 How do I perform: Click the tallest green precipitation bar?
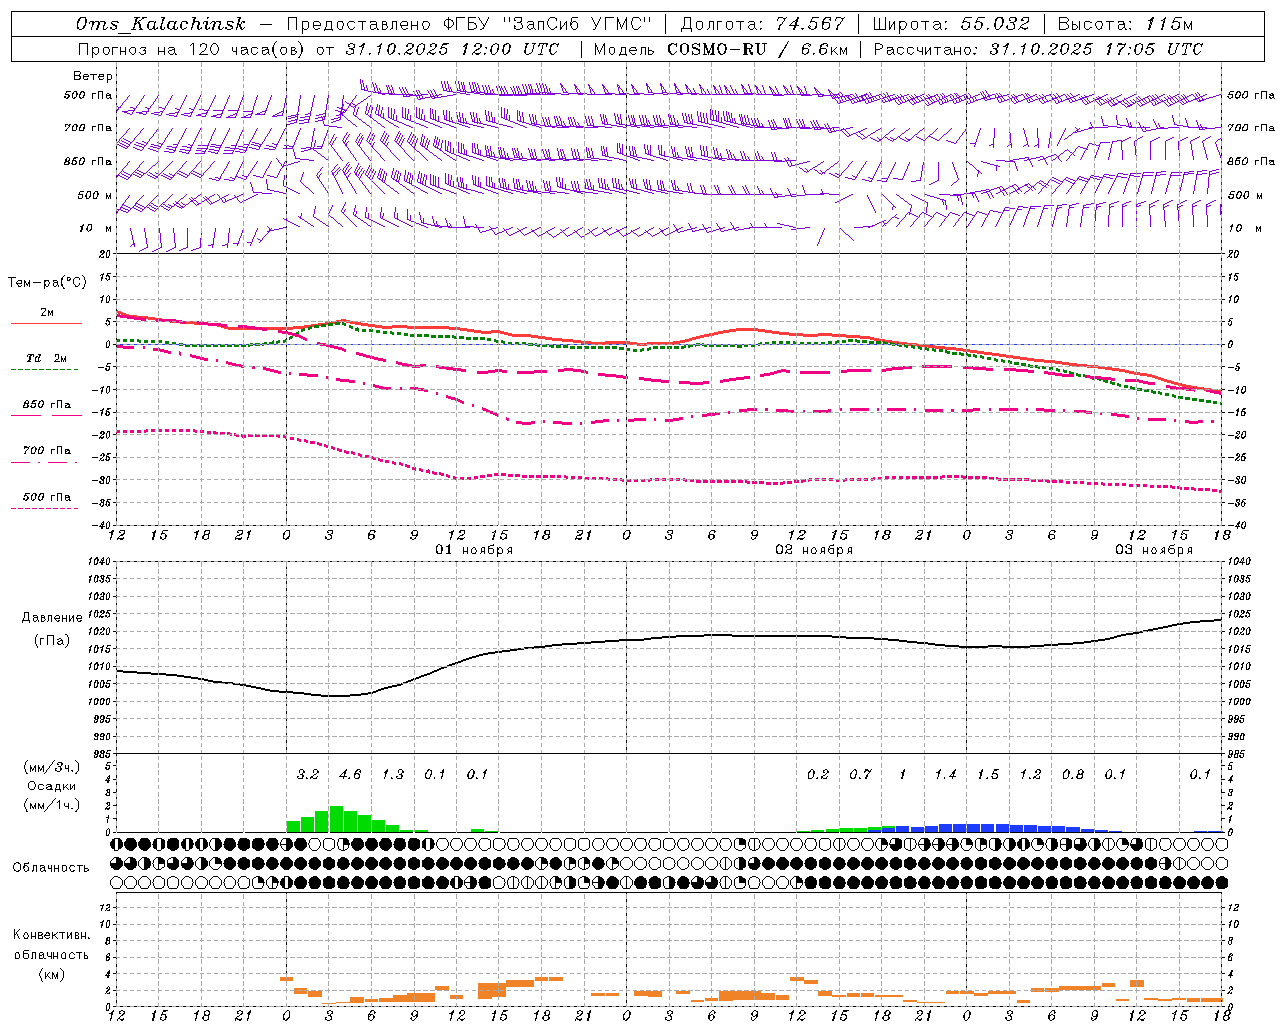(336, 819)
